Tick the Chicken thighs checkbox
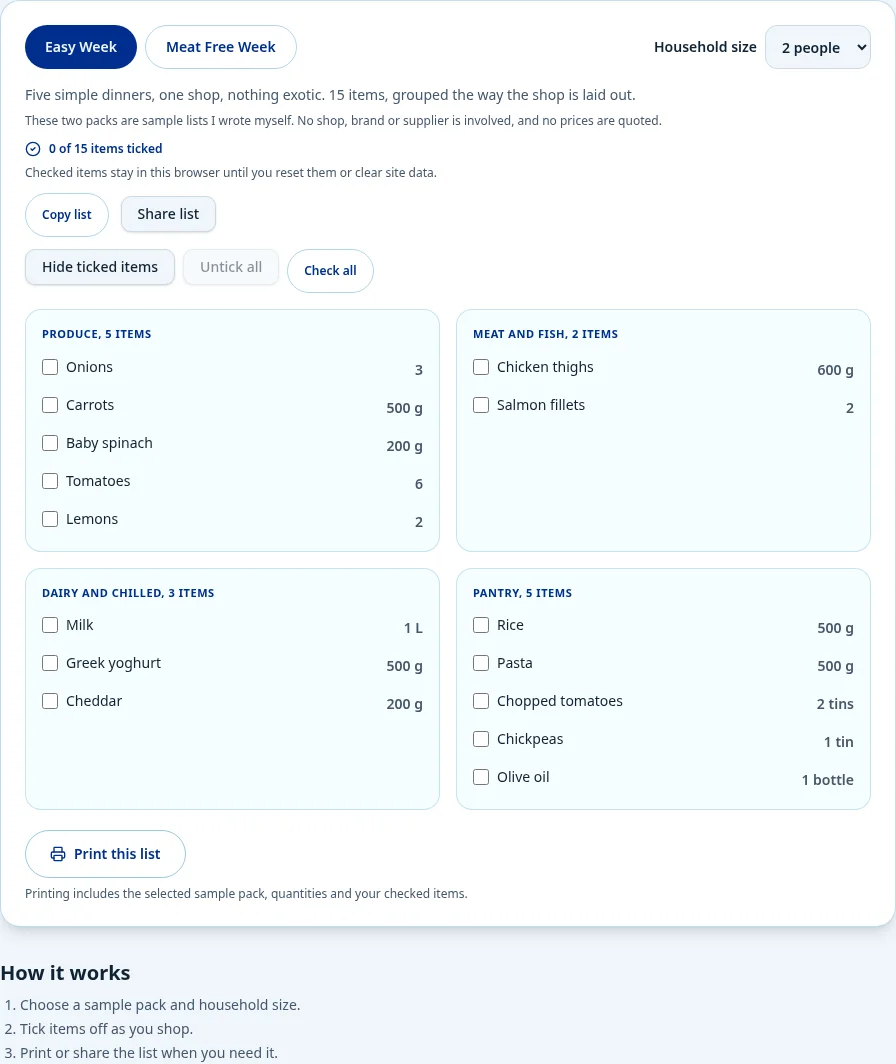This screenshot has height=1064, width=896. [481, 367]
